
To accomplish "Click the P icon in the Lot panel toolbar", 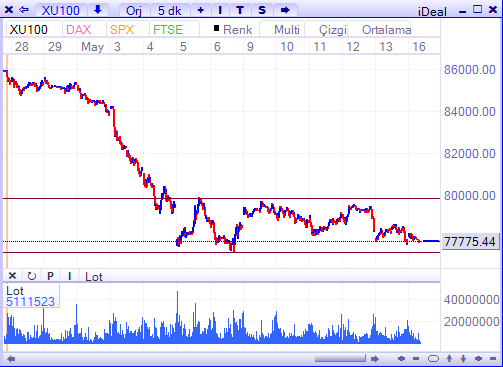I will pyautogui.click(x=50, y=276).
